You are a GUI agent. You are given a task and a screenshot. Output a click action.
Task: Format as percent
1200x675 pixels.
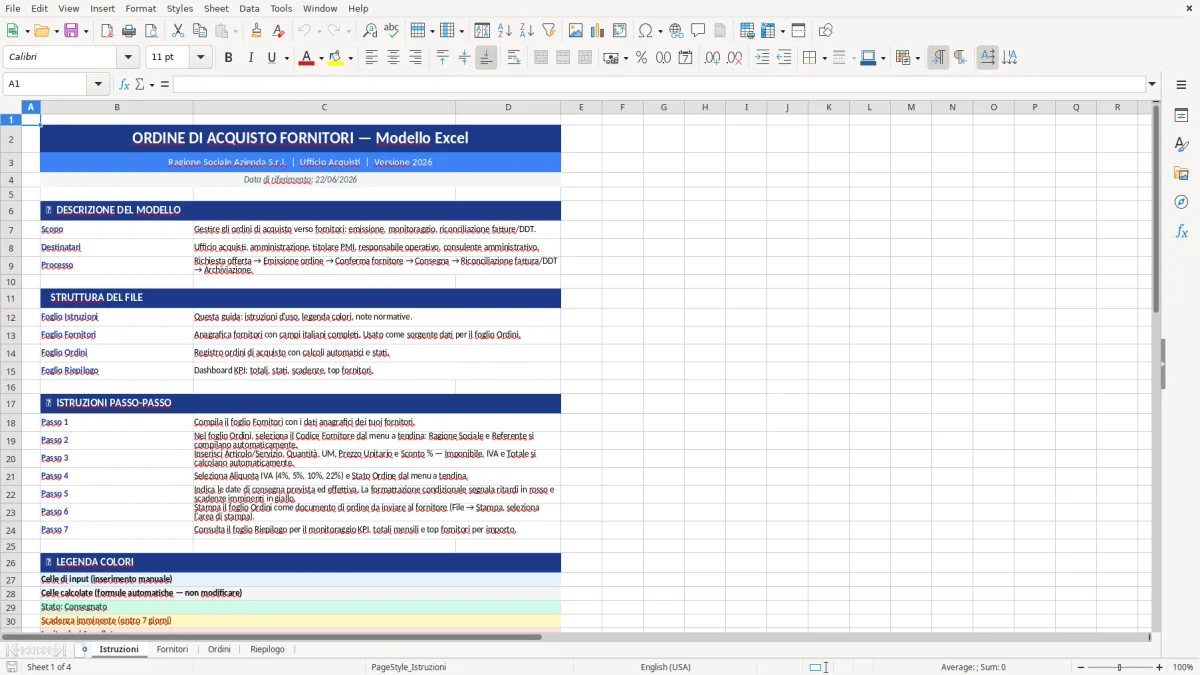pos(642,58)
